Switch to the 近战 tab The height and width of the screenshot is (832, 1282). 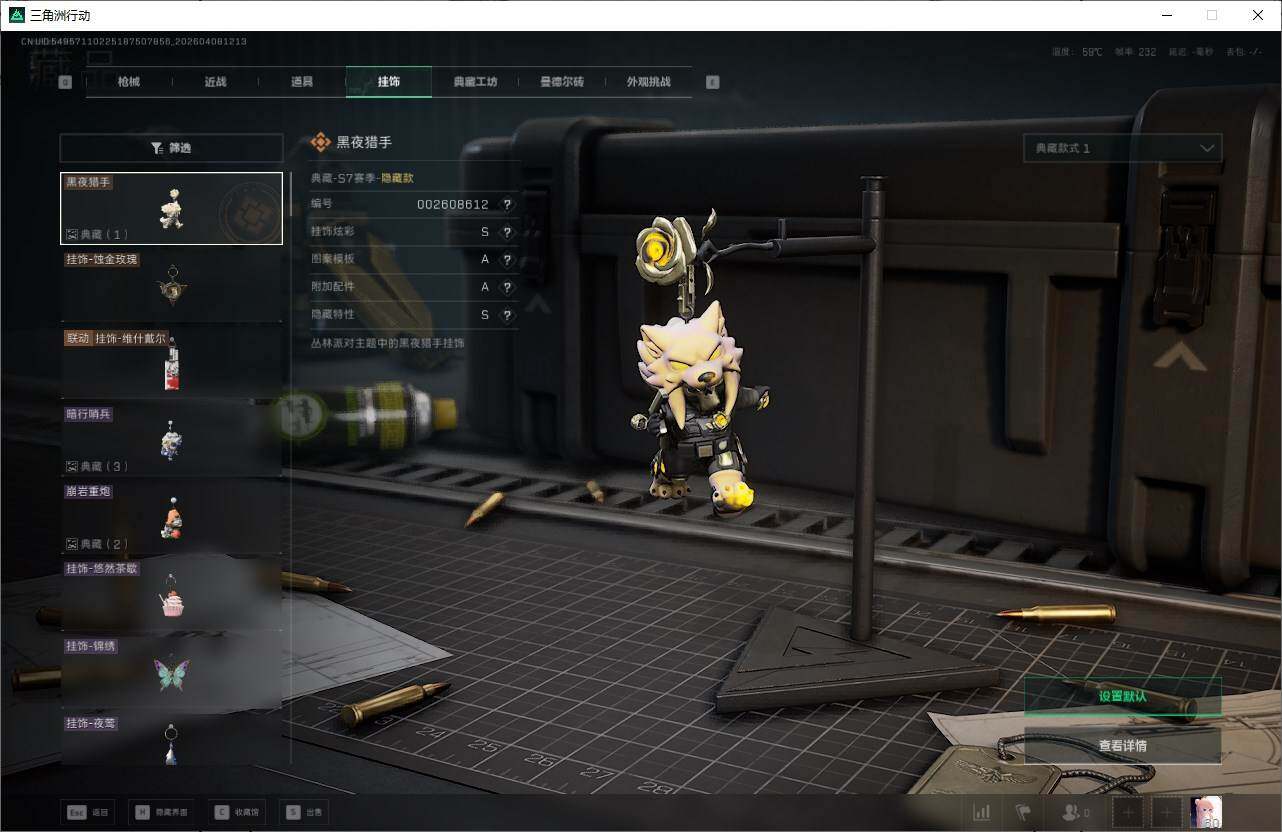[215, 82]
